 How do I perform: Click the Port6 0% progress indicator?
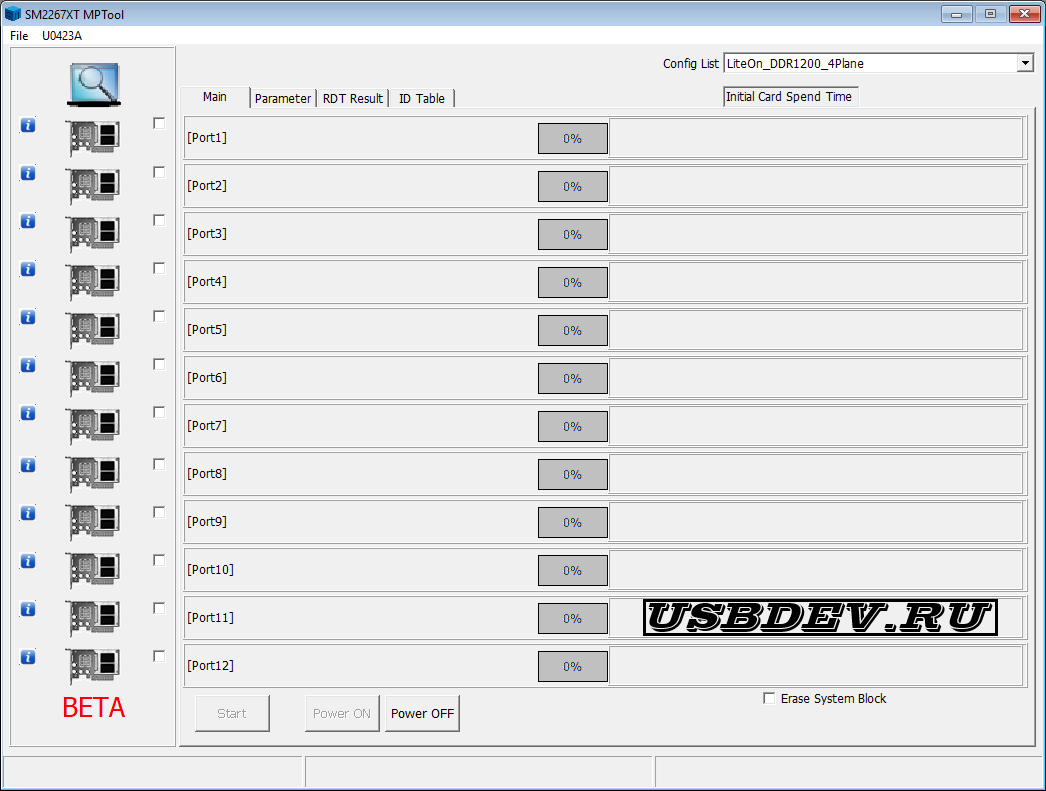[573, 378]
